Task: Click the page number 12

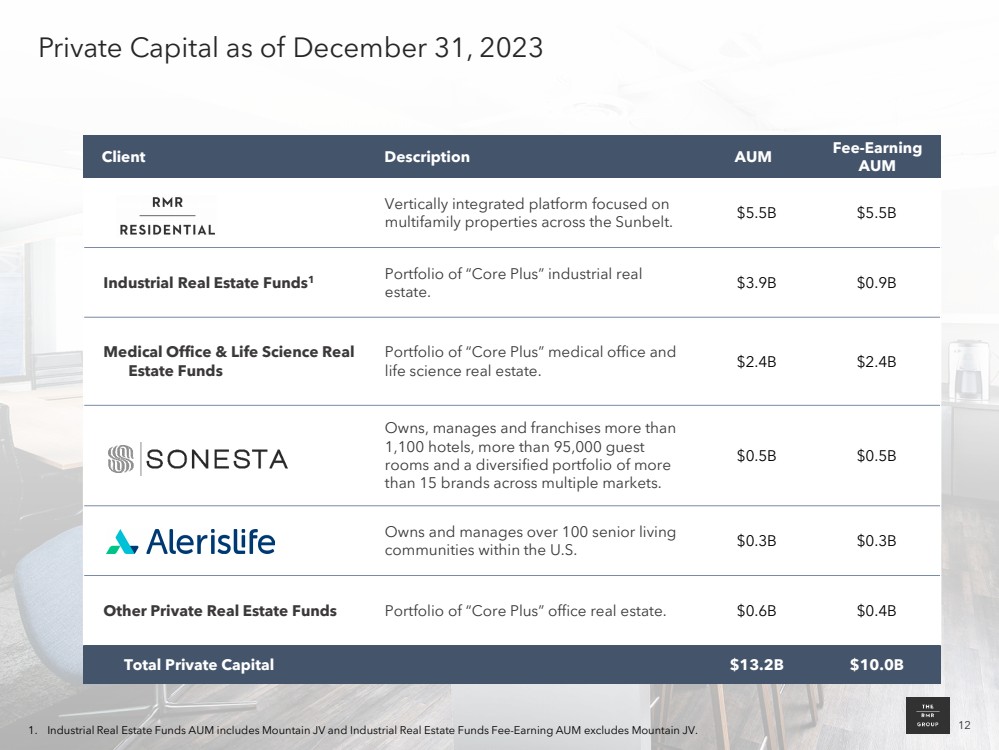Action: [965, 724]
